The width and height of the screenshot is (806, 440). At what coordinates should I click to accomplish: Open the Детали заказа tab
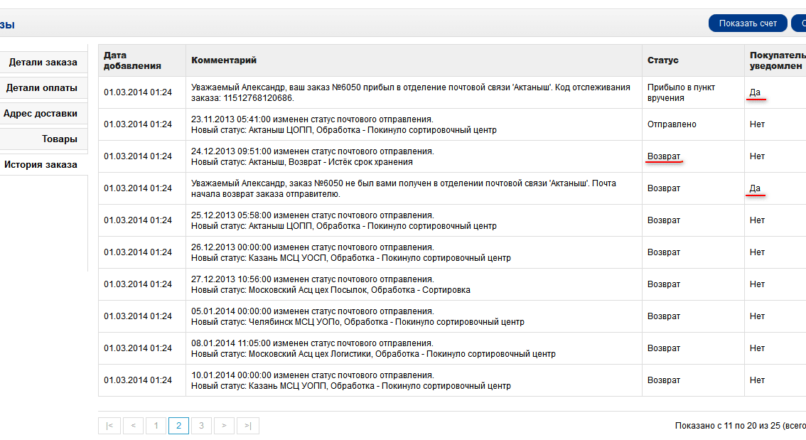pyautogui.click(x=43, y=62)
